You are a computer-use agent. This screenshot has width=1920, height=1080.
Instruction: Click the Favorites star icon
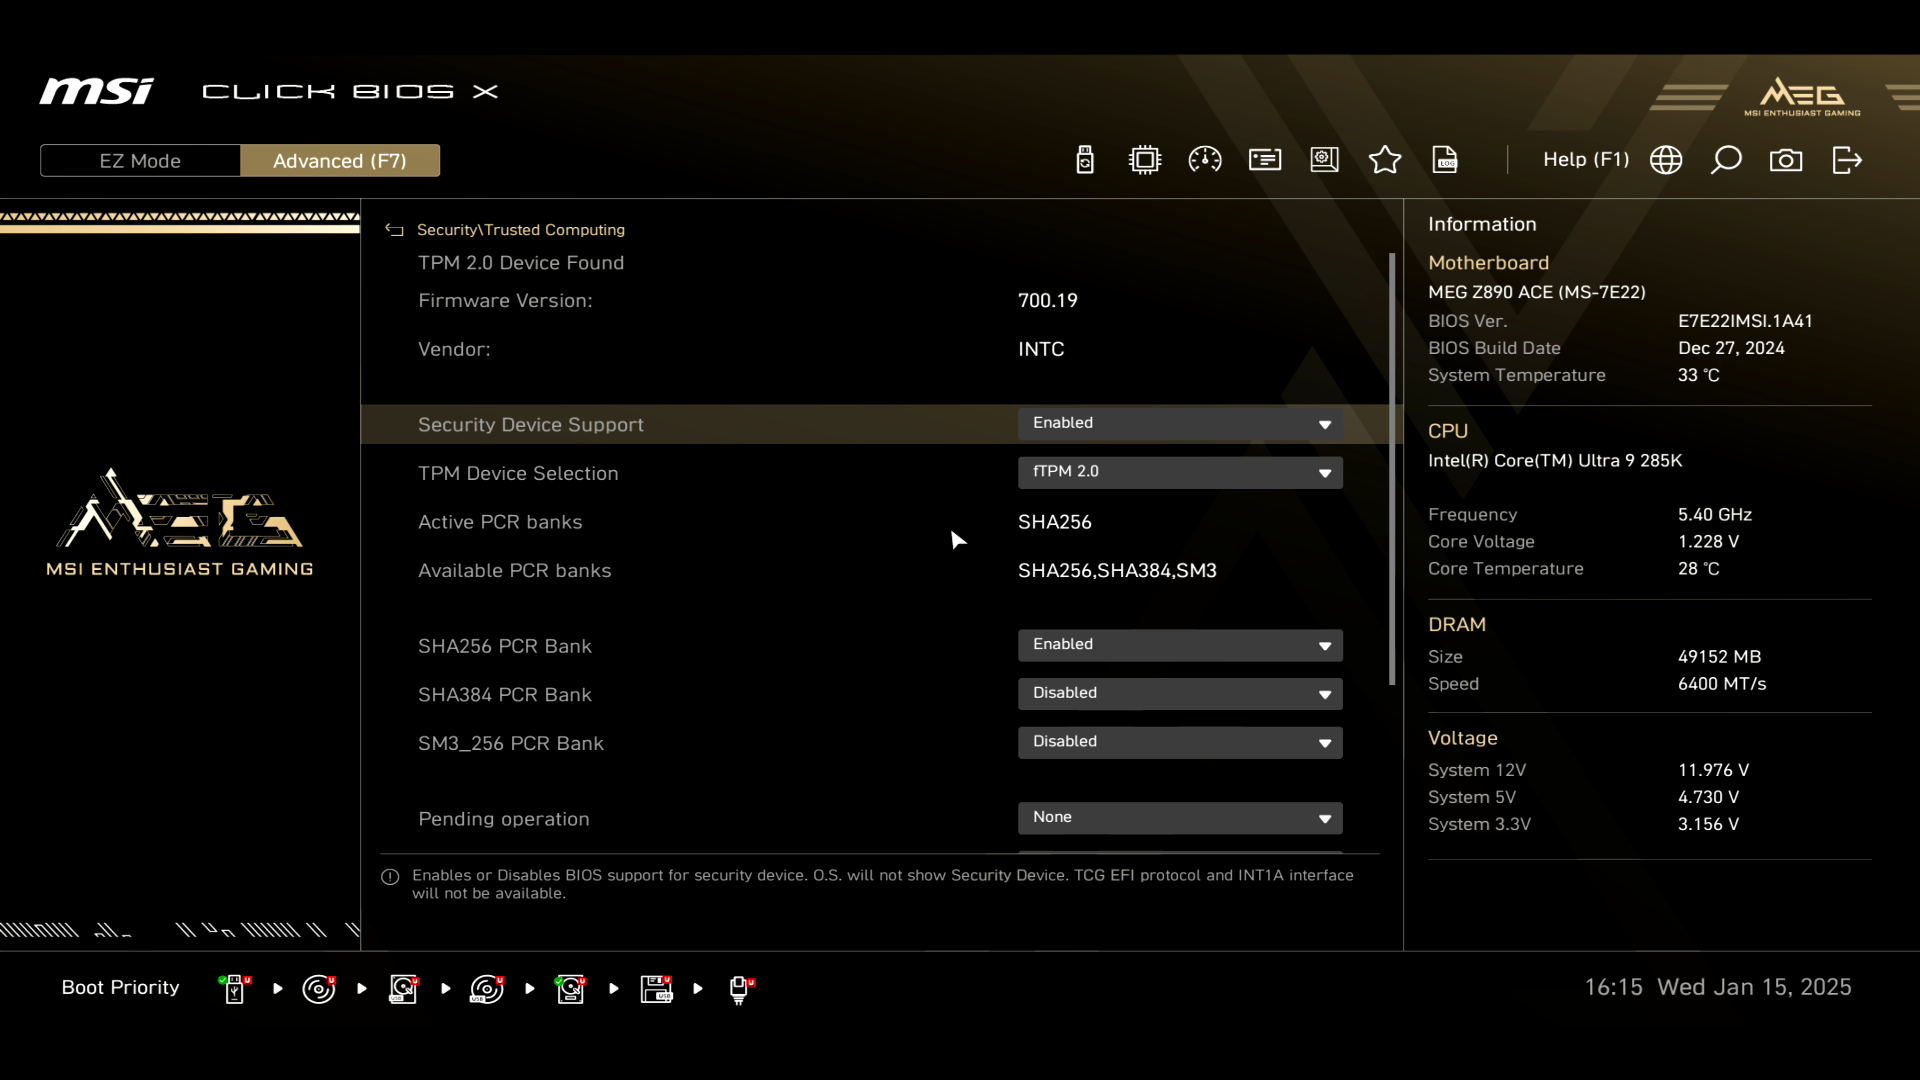click(1385, 160)
